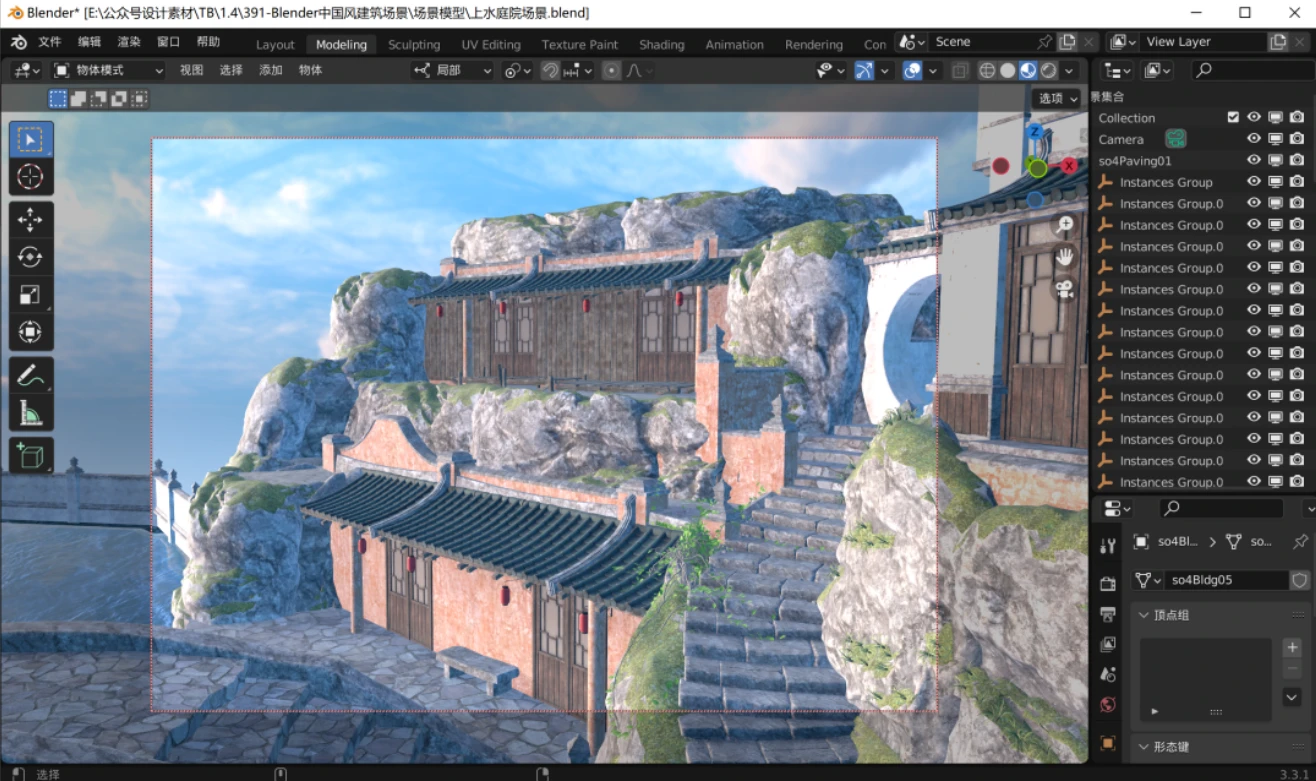Screen dimensions: 1316x781
Task: Select the Tweak/Select Box tool
Action: 31,141
